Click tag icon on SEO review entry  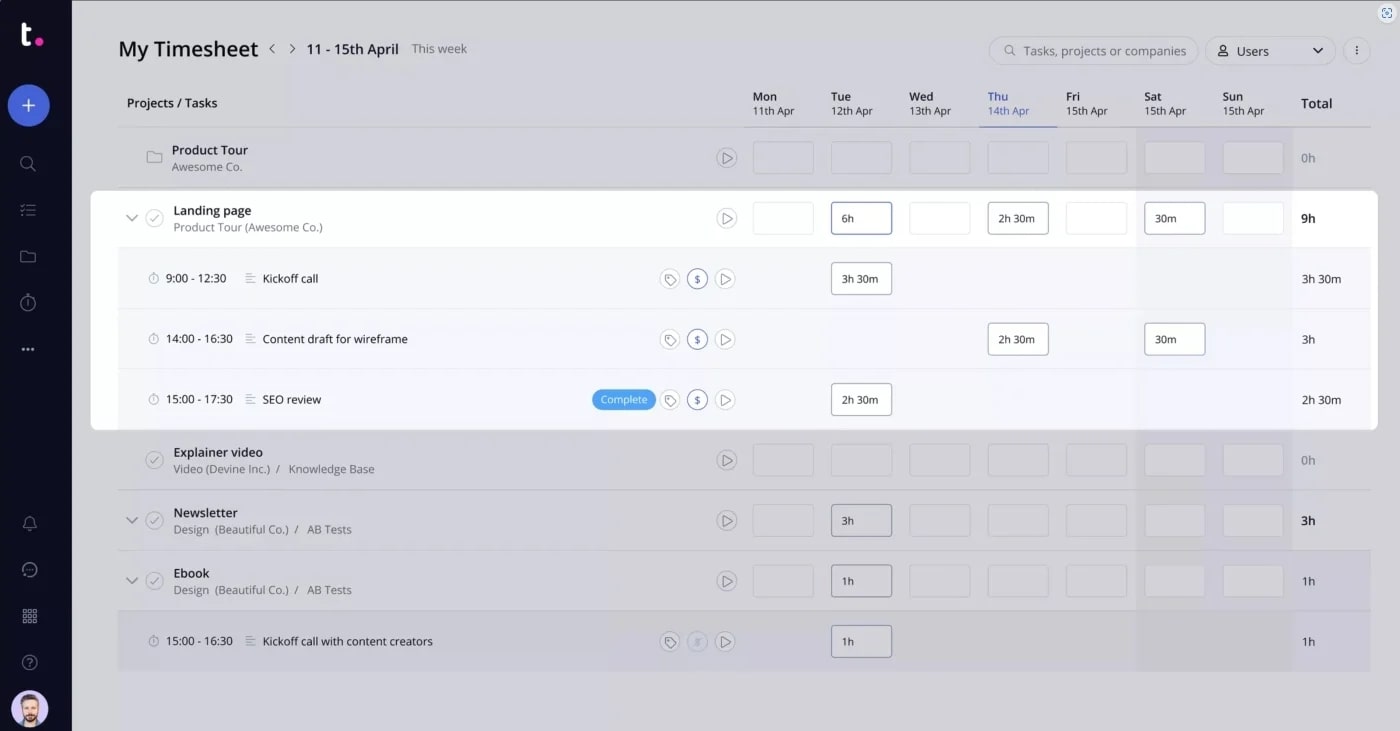(x=670, y=400)
